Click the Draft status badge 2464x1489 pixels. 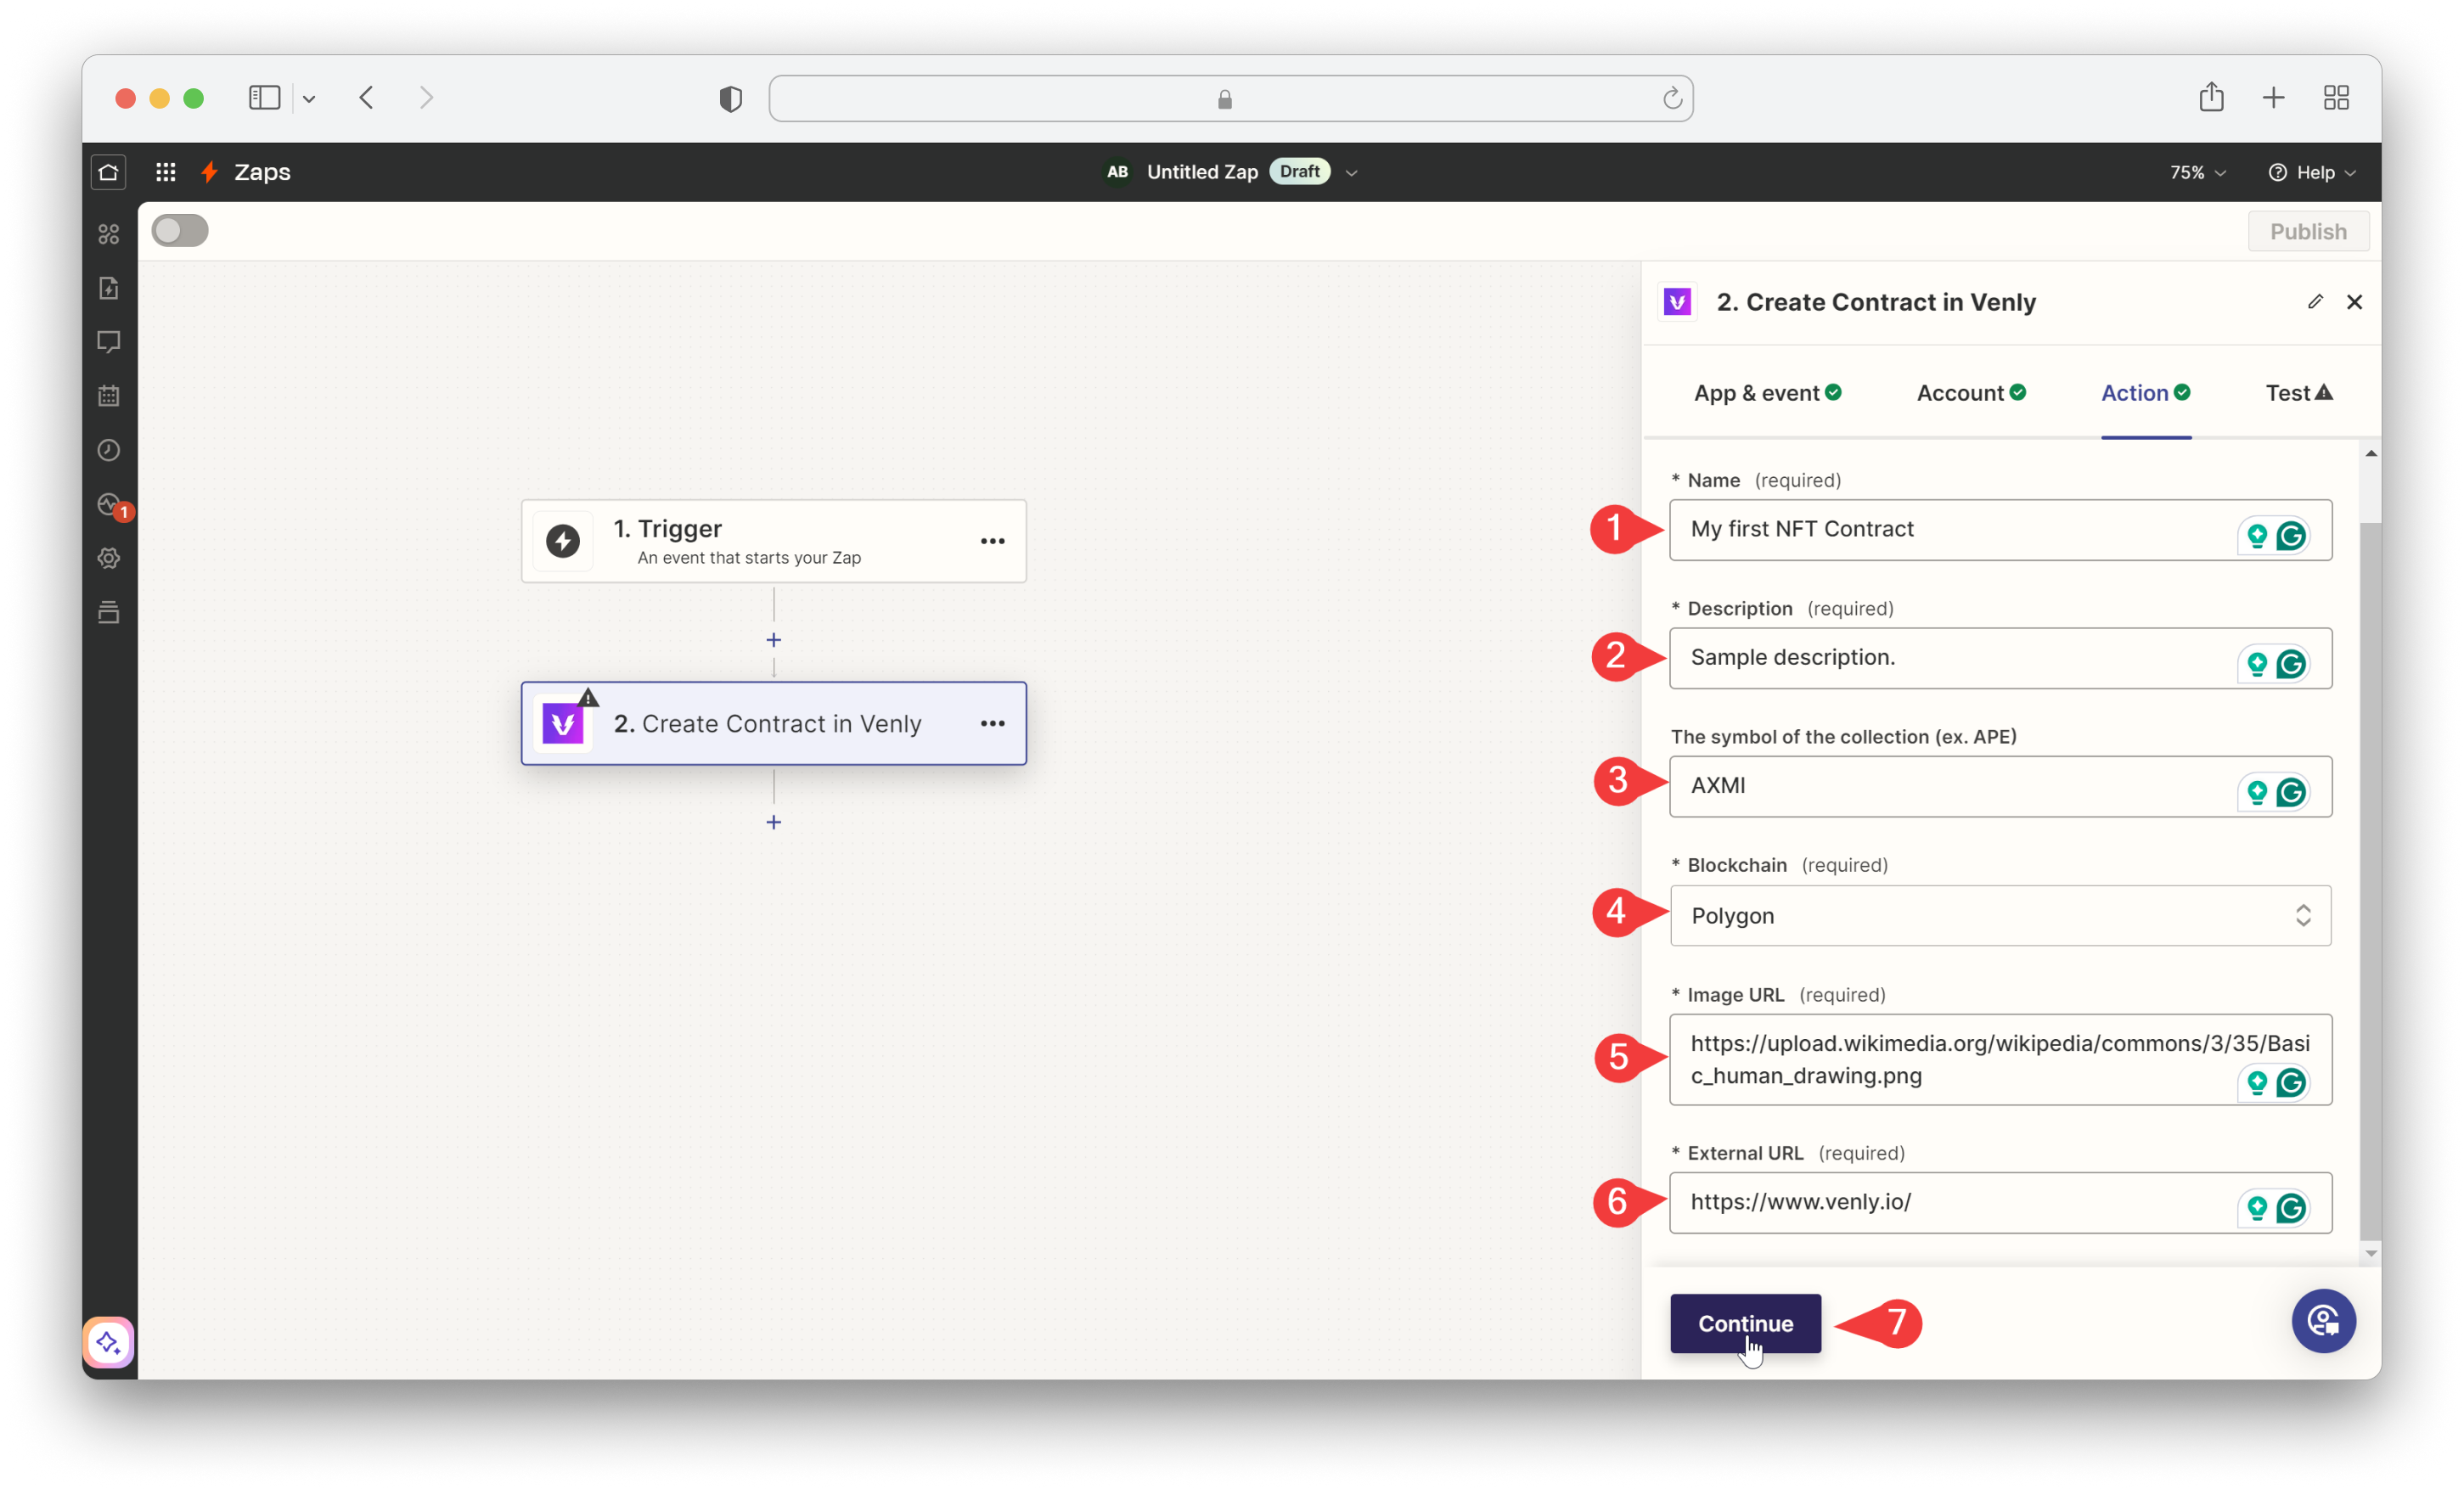point(1299,172)
